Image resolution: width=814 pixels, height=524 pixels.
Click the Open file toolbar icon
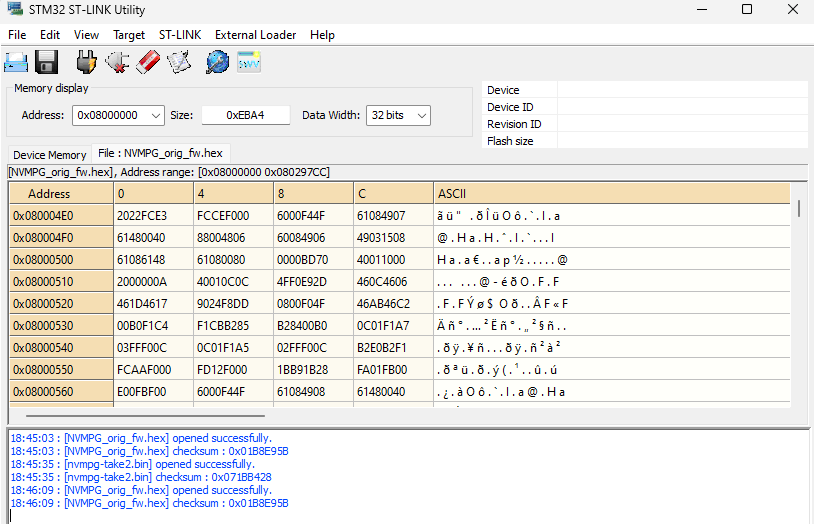16,62
